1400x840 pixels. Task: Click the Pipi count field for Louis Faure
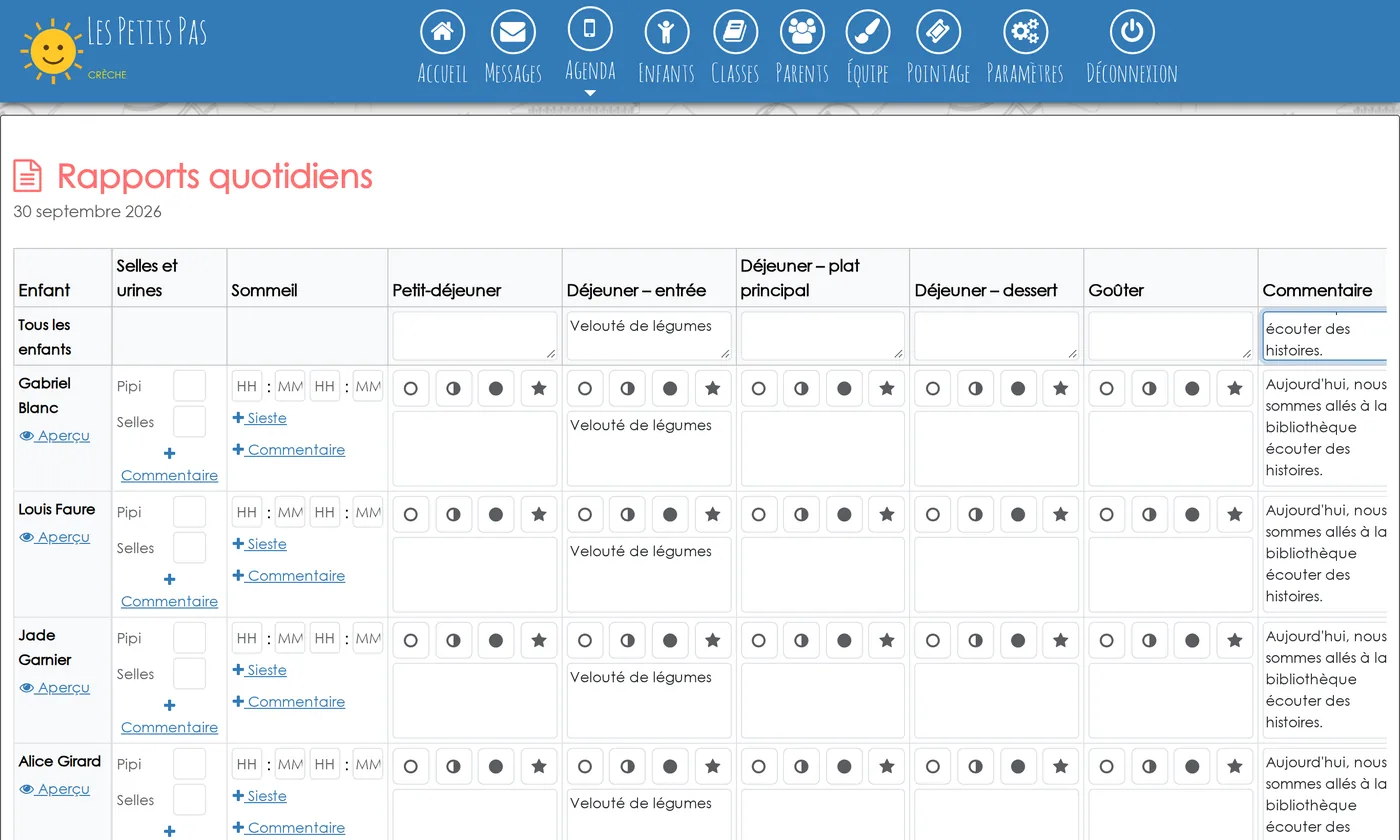(x=189, y=512)
